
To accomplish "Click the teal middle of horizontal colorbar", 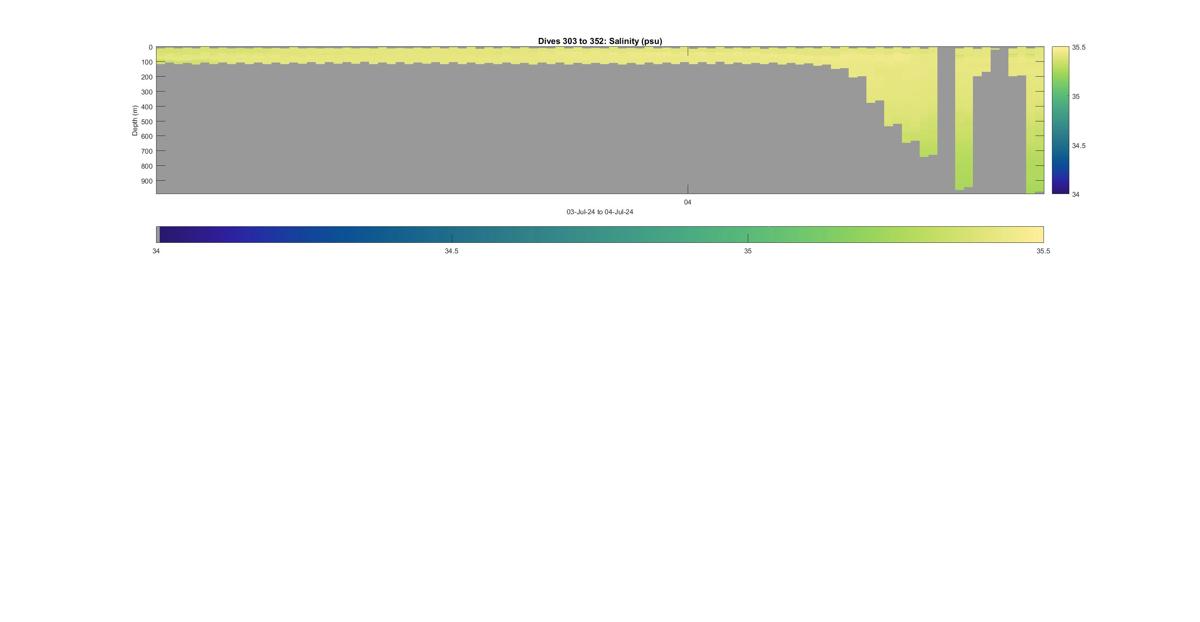I will point(600,235).
